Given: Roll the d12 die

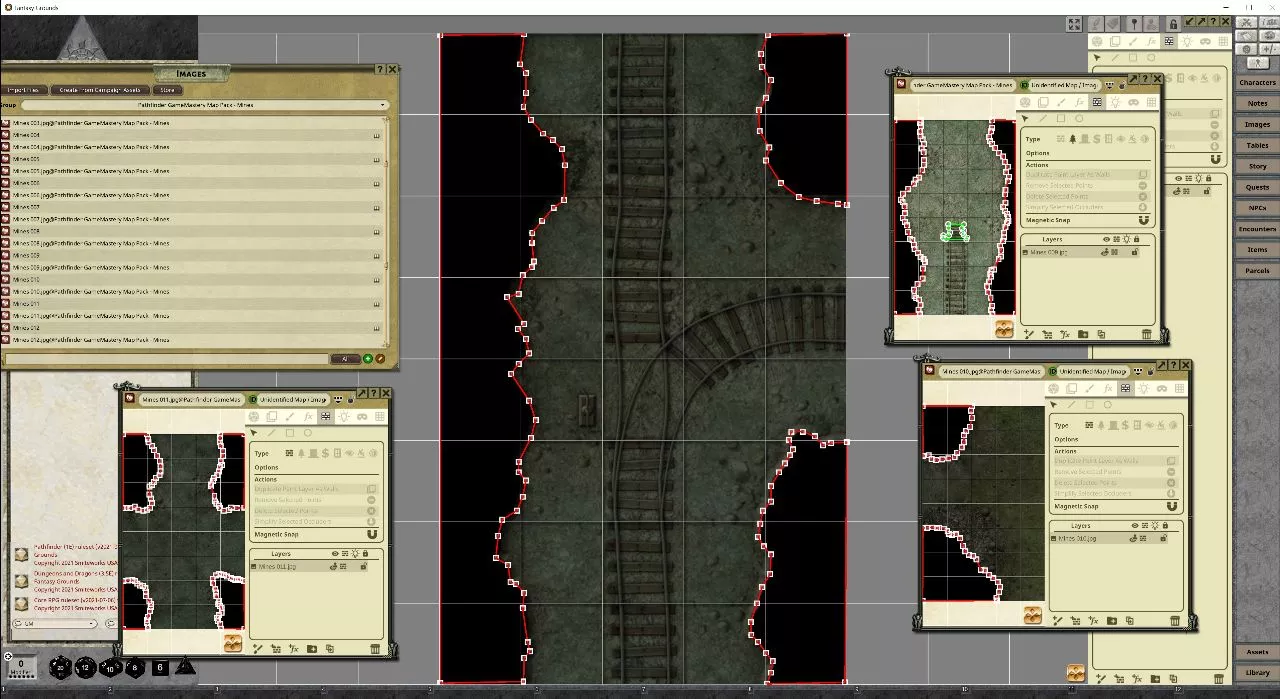Looking at the screenshot, I should tap(86, 667).
